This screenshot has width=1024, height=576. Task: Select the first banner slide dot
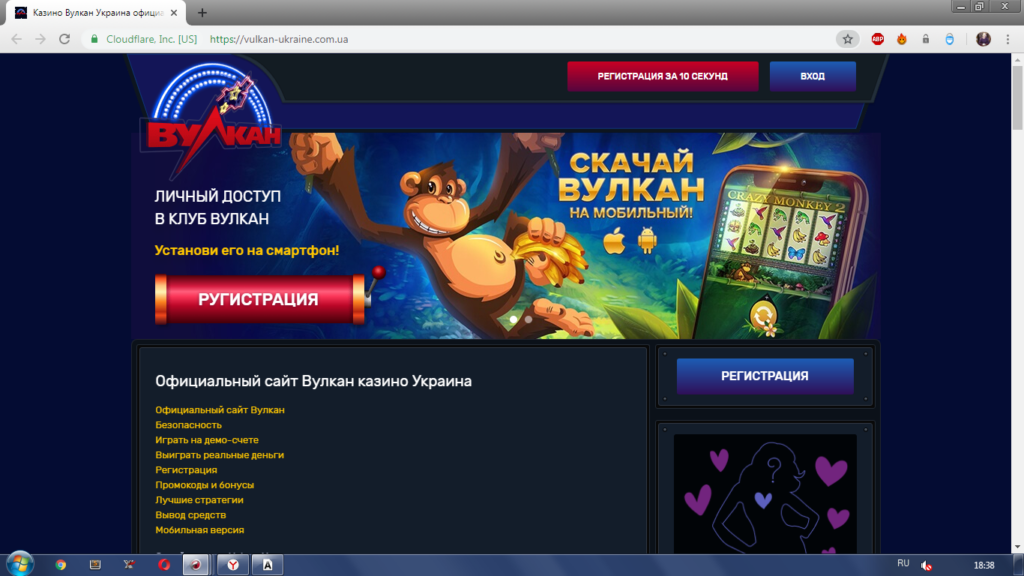click(513, 319)
